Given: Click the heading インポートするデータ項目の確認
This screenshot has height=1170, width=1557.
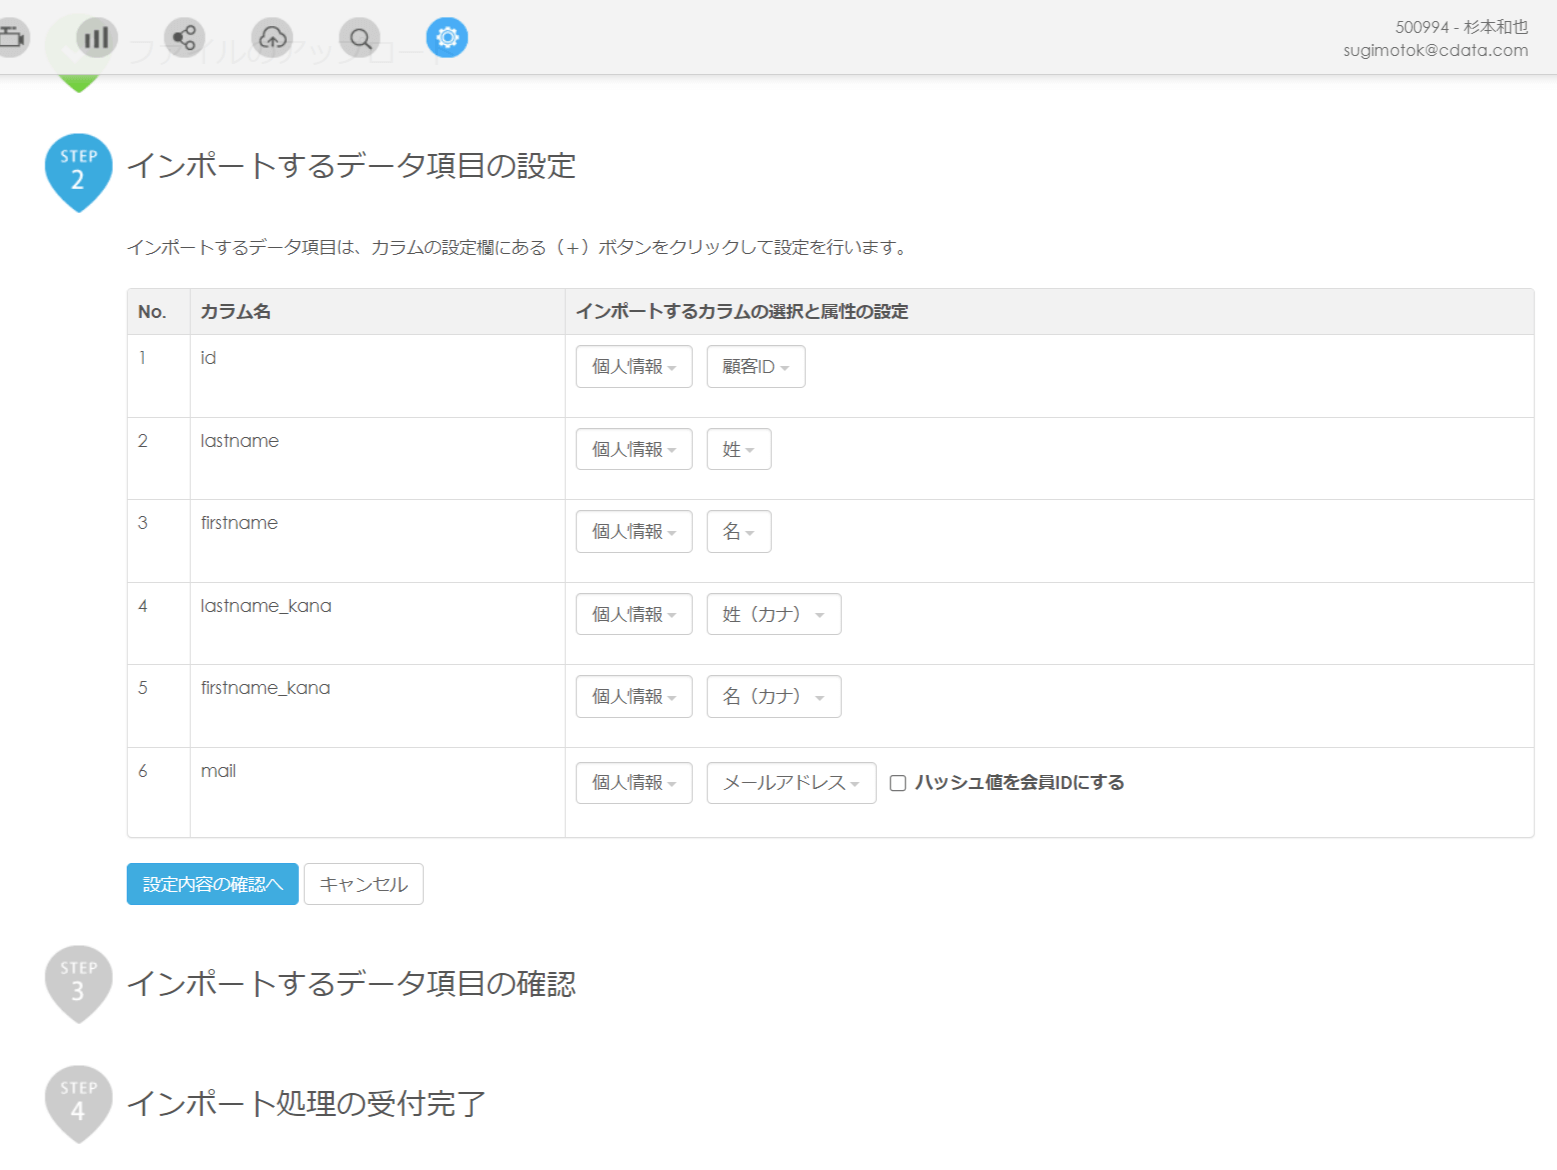Looking at the screenshot, I should pos(352,984).
